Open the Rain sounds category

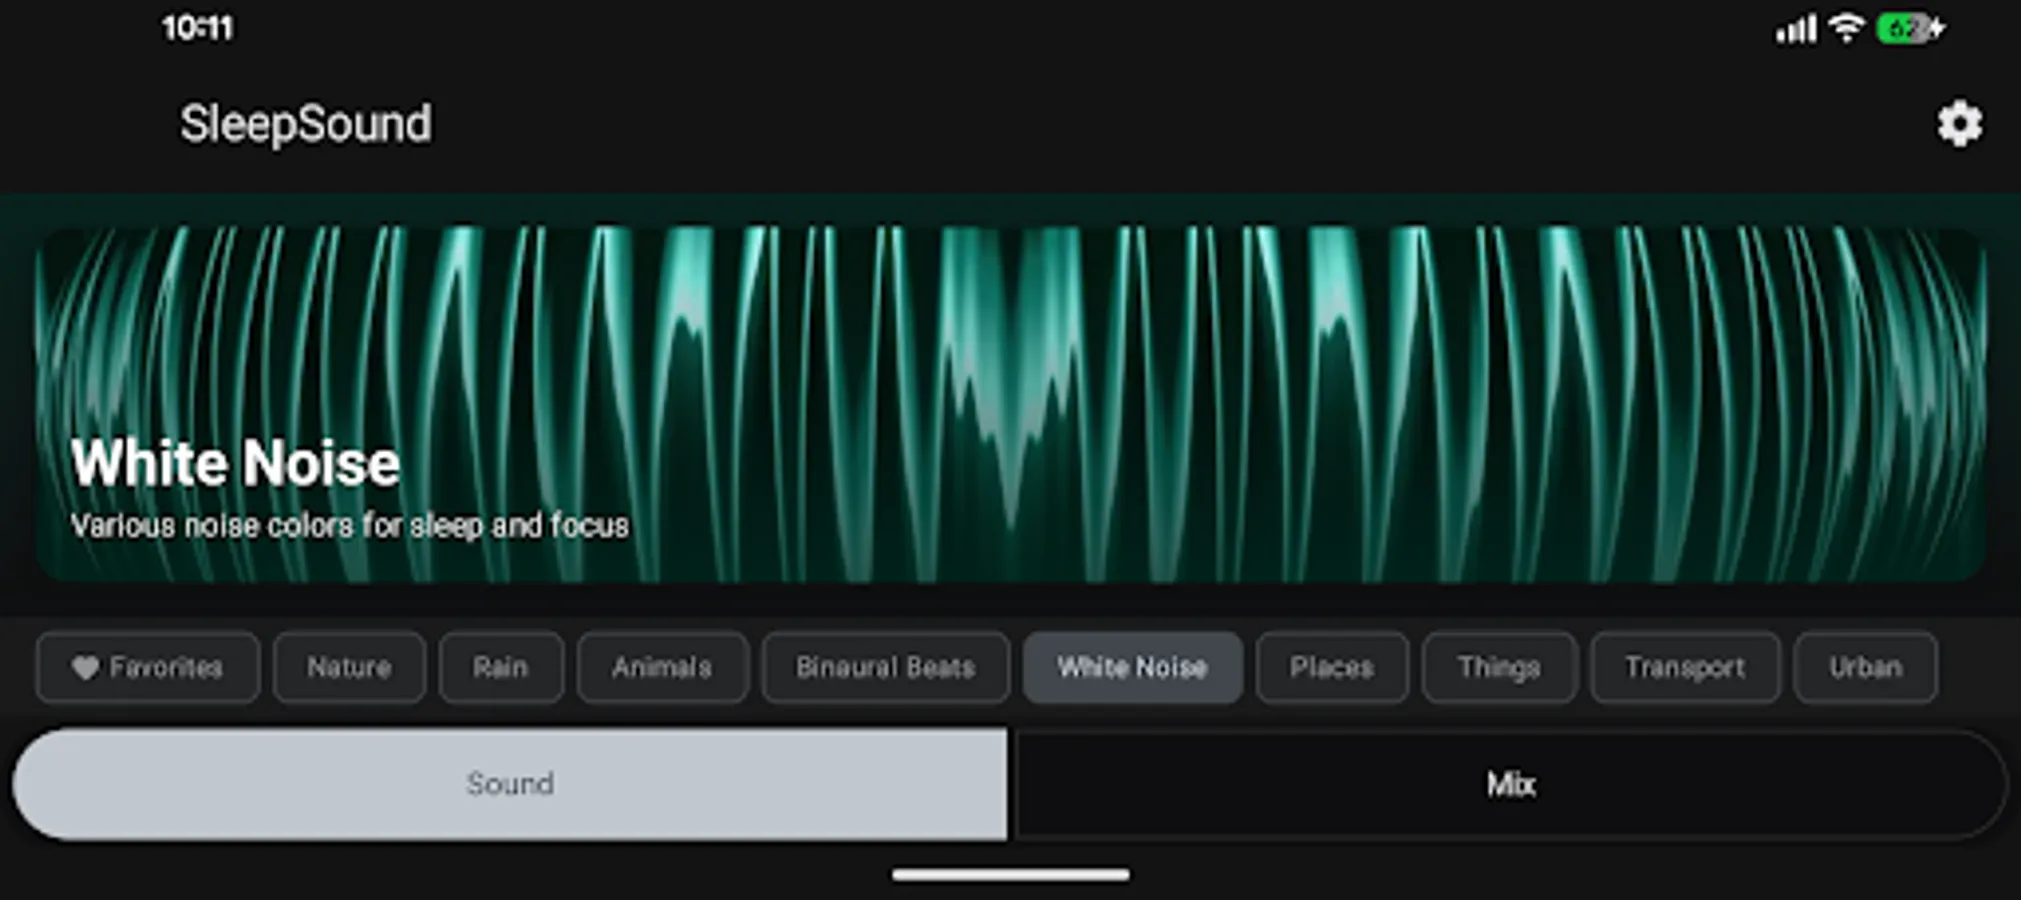500,667
